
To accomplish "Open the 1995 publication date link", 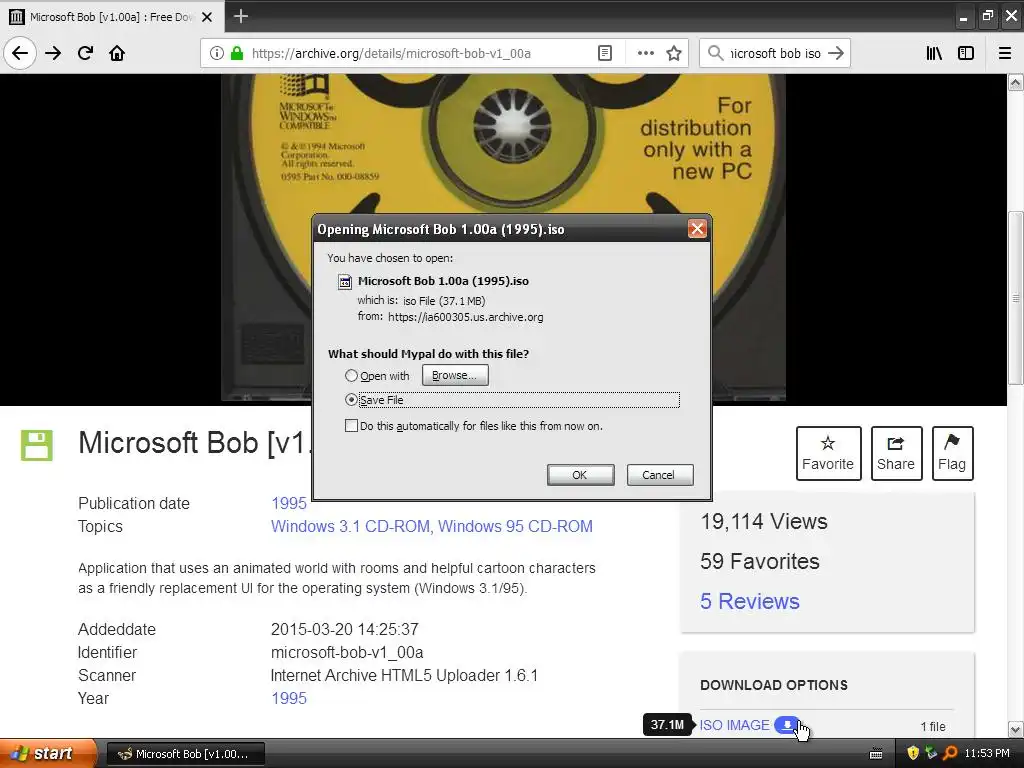I will tap(289, 504).
